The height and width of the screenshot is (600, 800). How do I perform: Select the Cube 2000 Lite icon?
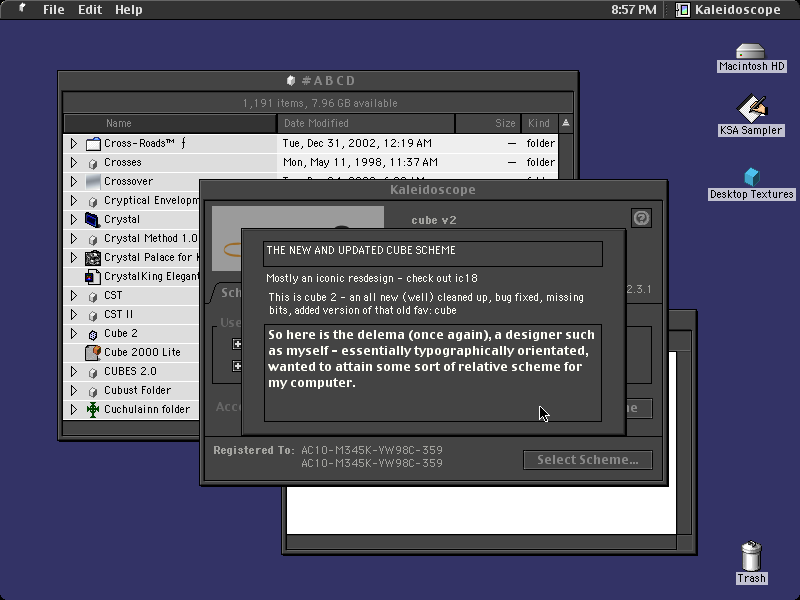pos(93,353)
